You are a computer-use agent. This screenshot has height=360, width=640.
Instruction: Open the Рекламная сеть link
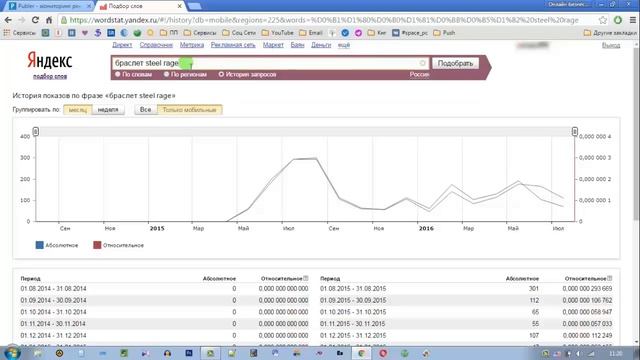coord(233,45)
